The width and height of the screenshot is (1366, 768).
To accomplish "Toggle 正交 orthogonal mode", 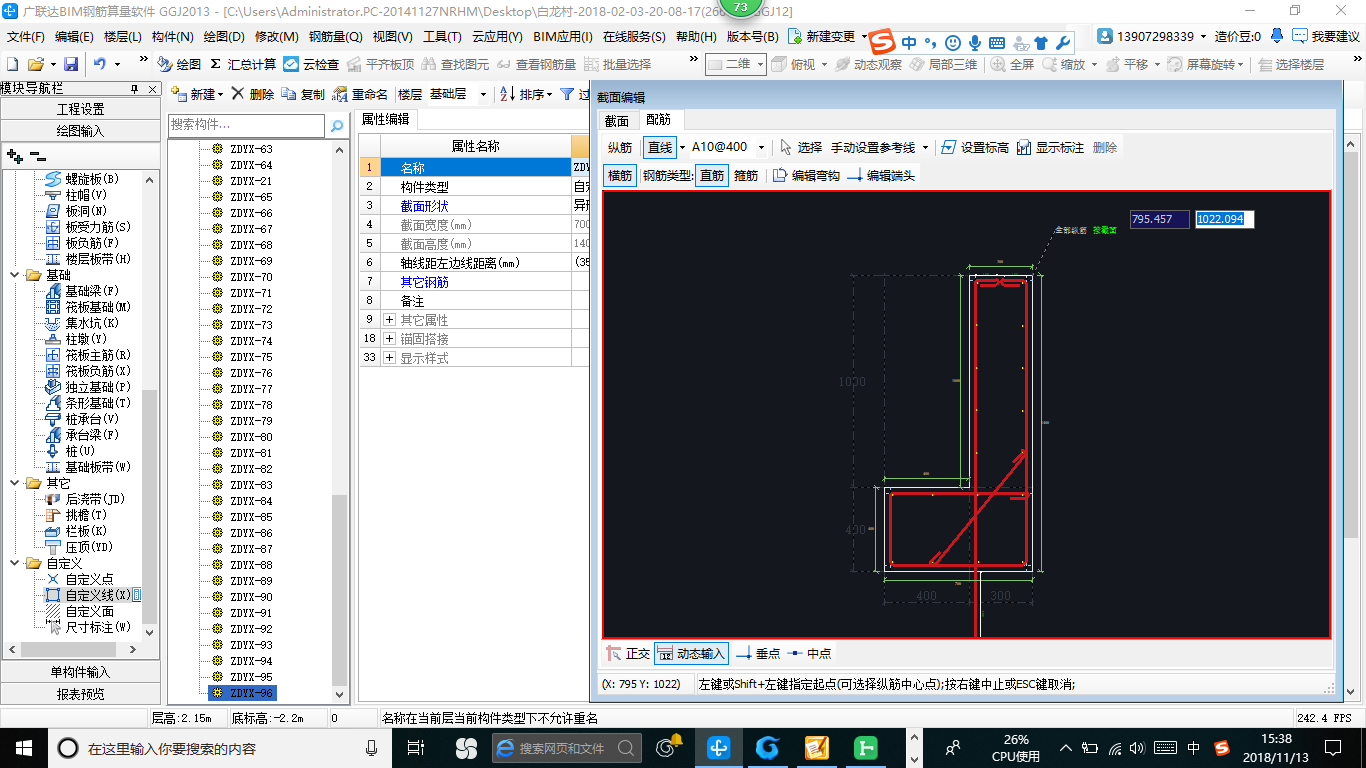I will coord(628,653).
